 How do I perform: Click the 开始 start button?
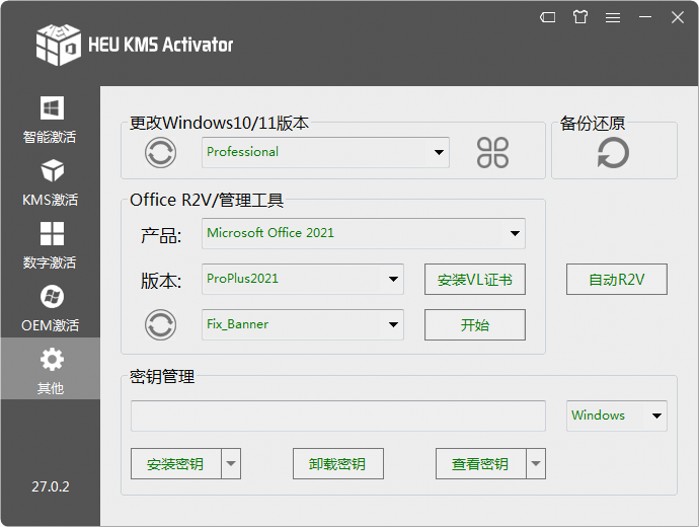tap(475, 325)
